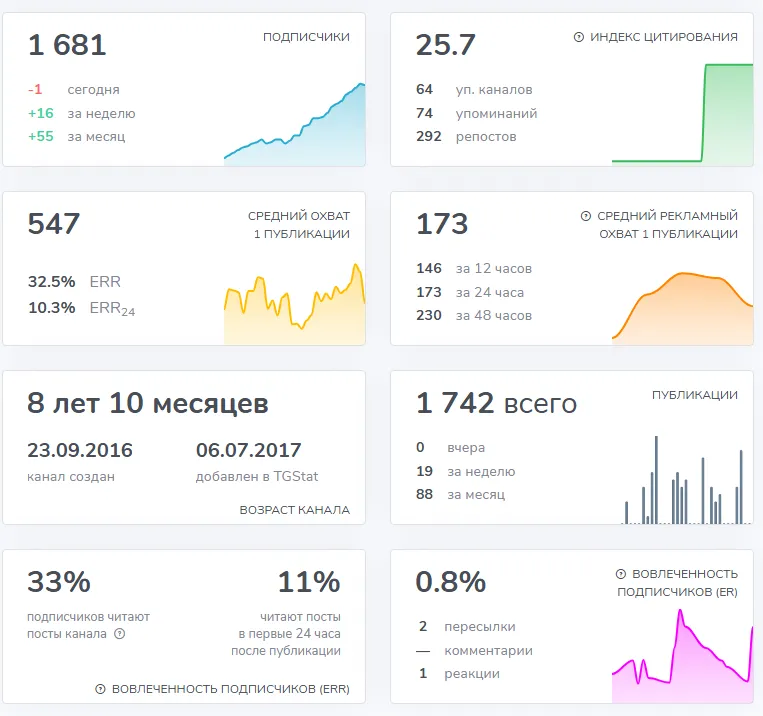Image resolution: width=763 pixels, height=716 pixels.
Task: Open the yellow average reach chart
Action: (294, 304)
